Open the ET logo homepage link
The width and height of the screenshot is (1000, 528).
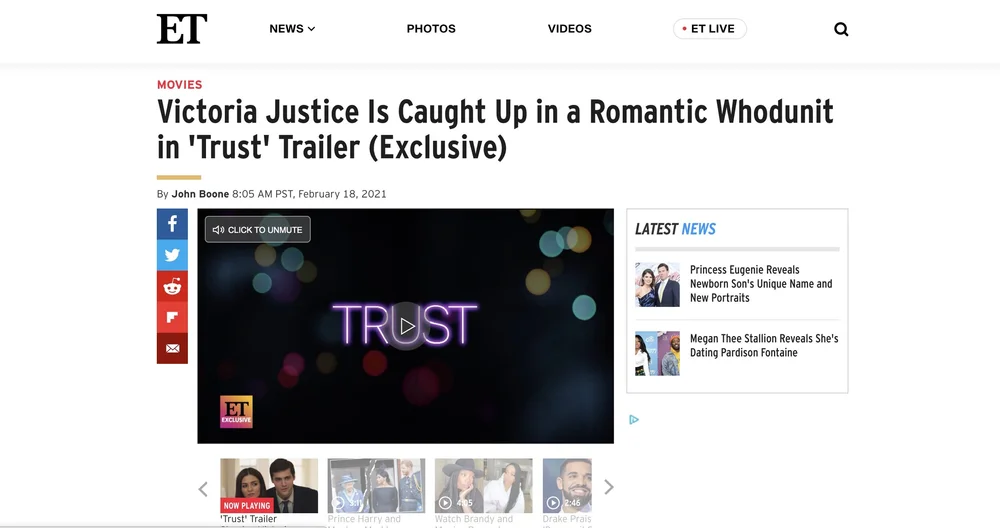coord(182,29)
